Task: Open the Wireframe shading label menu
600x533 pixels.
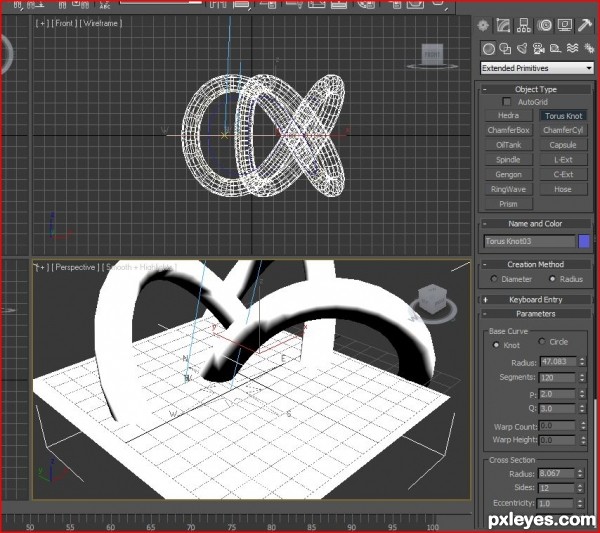Action: tap(101, 23)
